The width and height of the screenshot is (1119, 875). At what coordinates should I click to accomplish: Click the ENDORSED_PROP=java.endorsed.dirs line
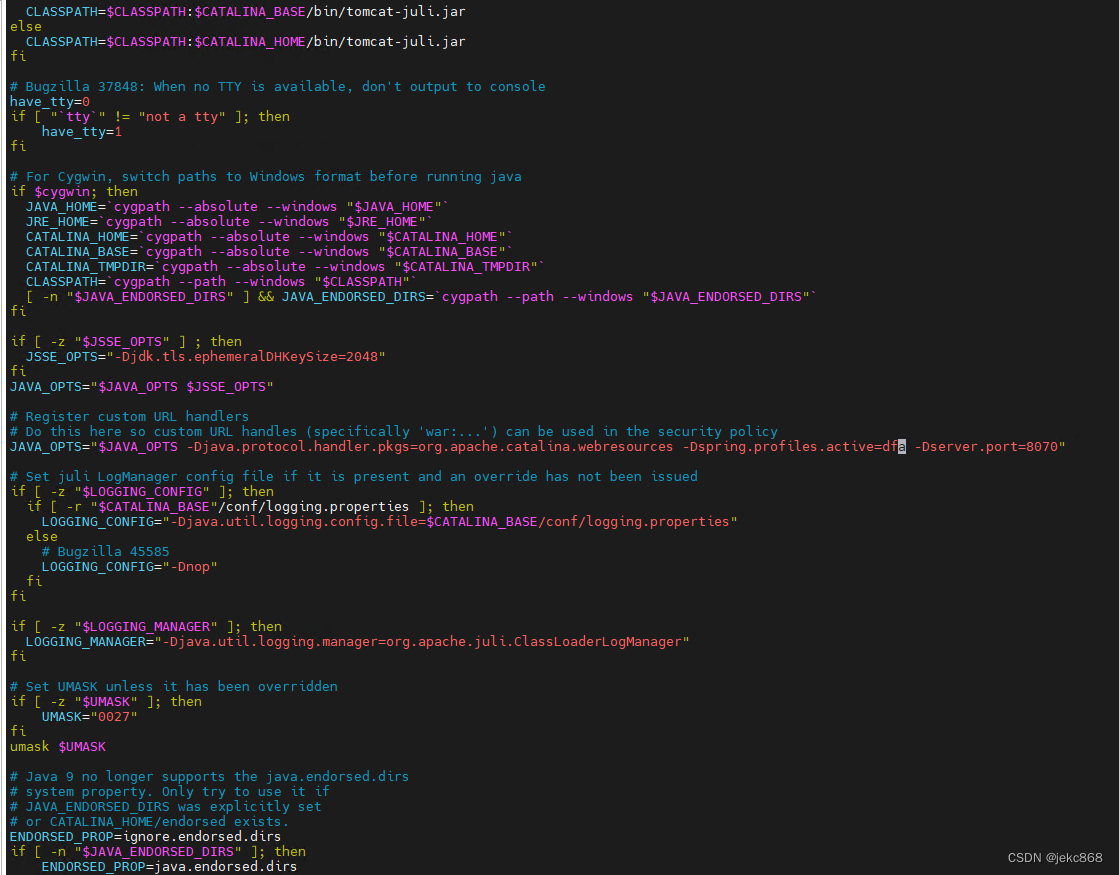[169, 866]
